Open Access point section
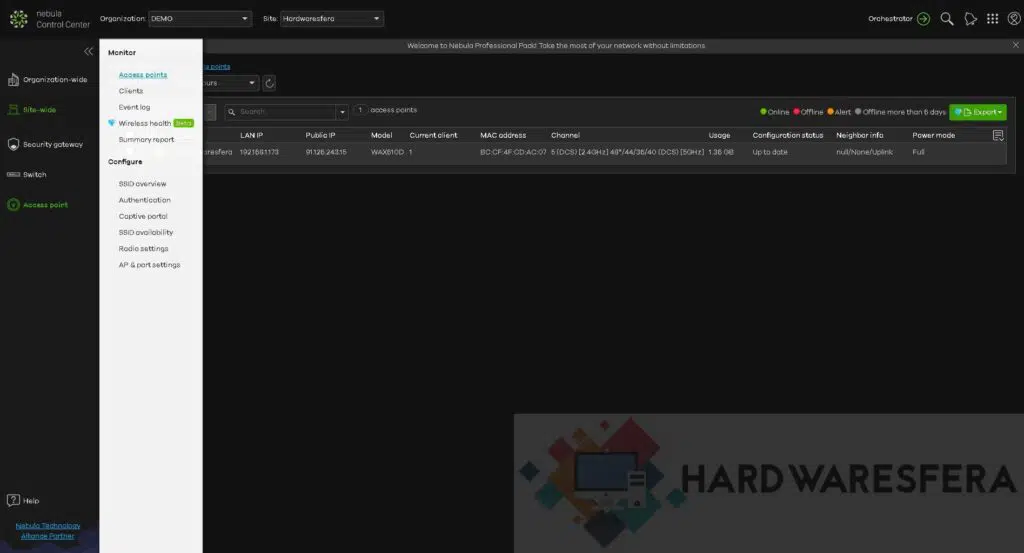The width and height of the screenshot is (1024, 553). click(37, 205)
